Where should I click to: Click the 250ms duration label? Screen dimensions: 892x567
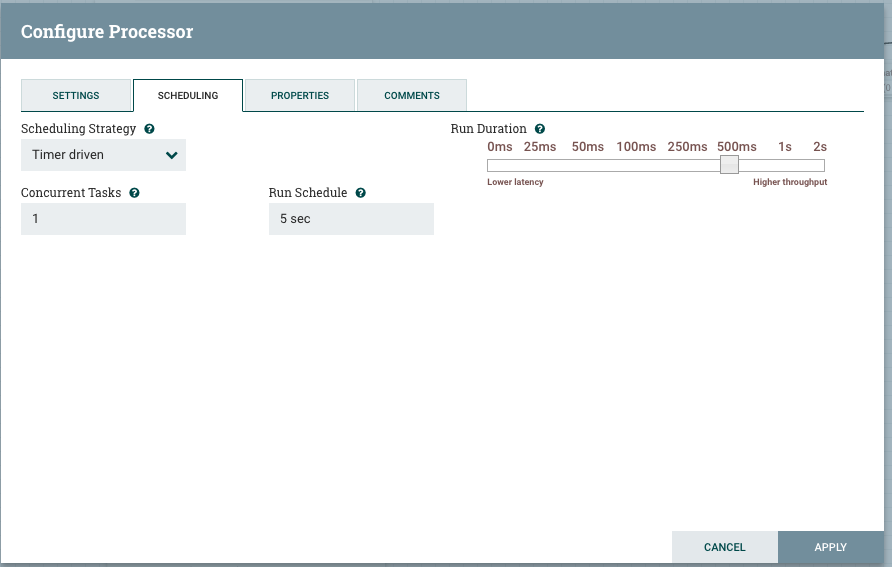pyautogui.click(x=687, y=147)
